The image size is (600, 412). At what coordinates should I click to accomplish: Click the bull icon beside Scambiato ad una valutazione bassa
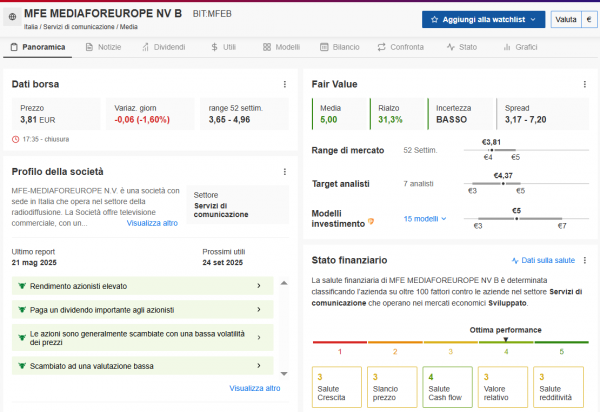22,366
